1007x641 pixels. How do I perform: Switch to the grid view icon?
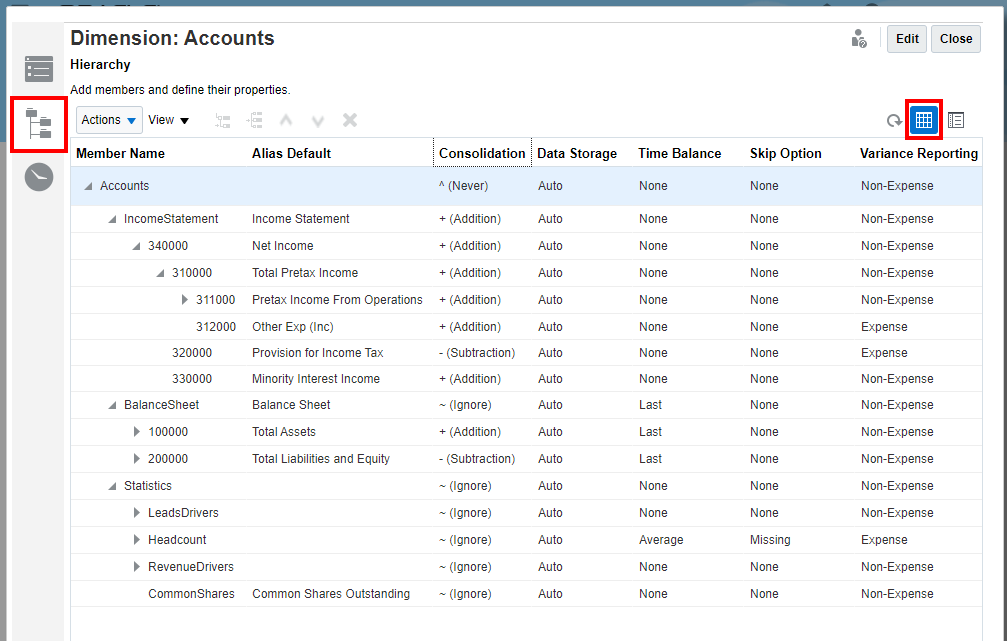coord(924,119)
